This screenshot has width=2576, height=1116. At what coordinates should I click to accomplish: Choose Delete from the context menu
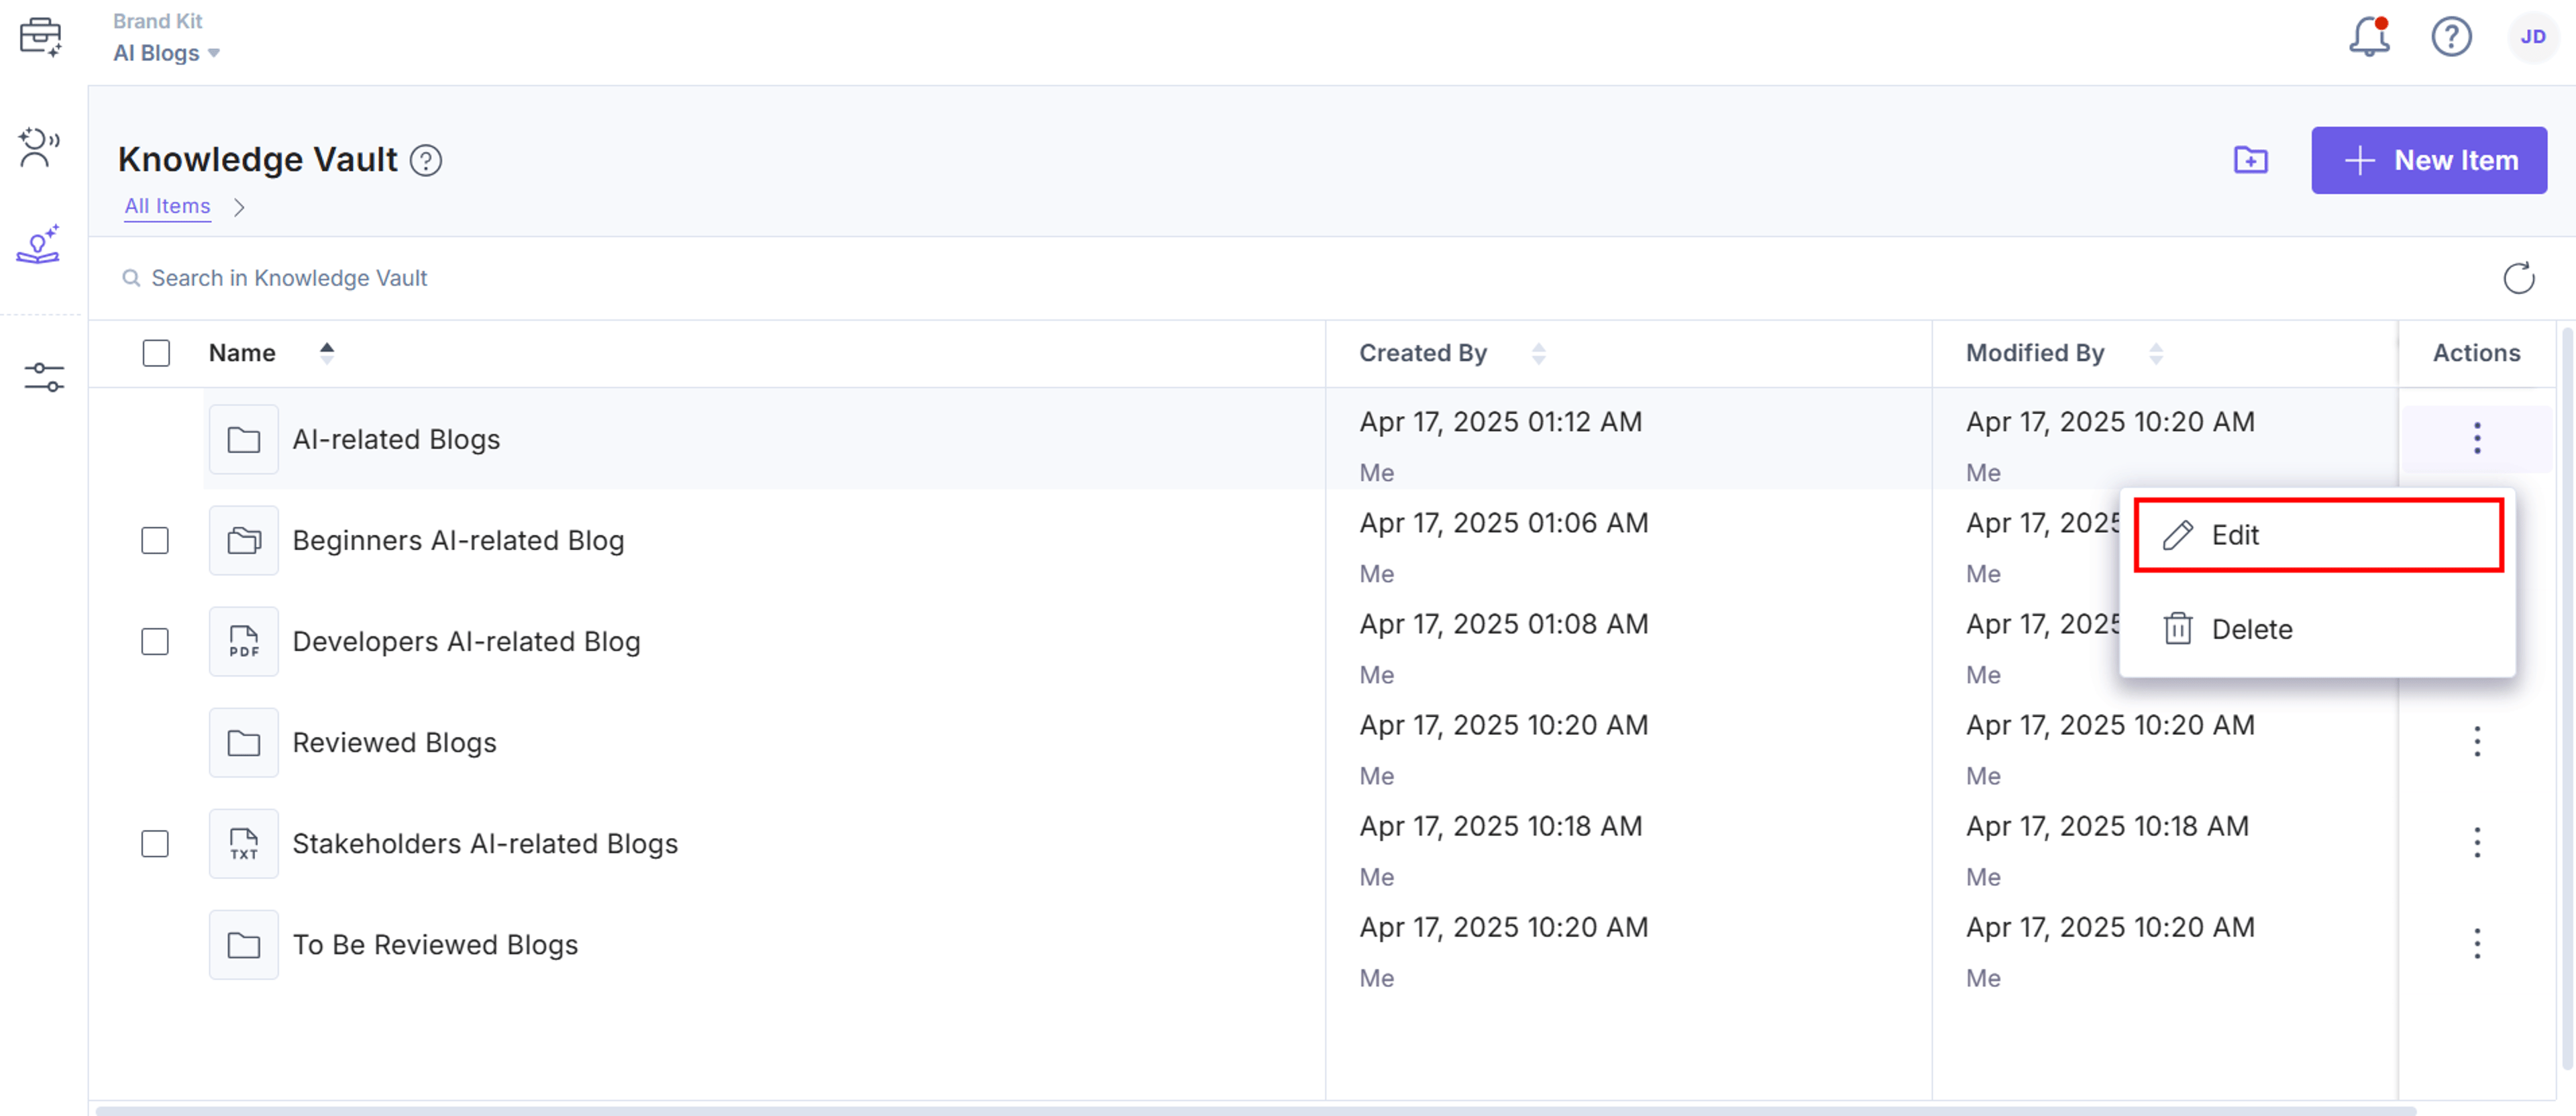(x=2317, y=629)
